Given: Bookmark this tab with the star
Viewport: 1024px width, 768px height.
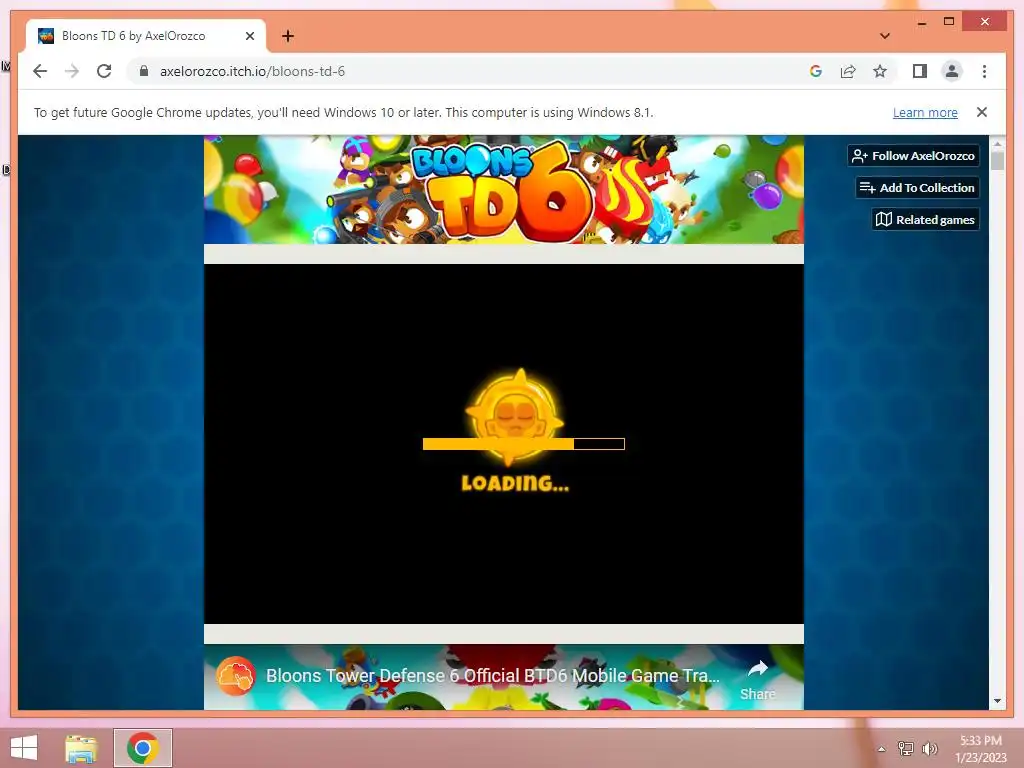Looking at the screenshot, I should click(880, 71).
